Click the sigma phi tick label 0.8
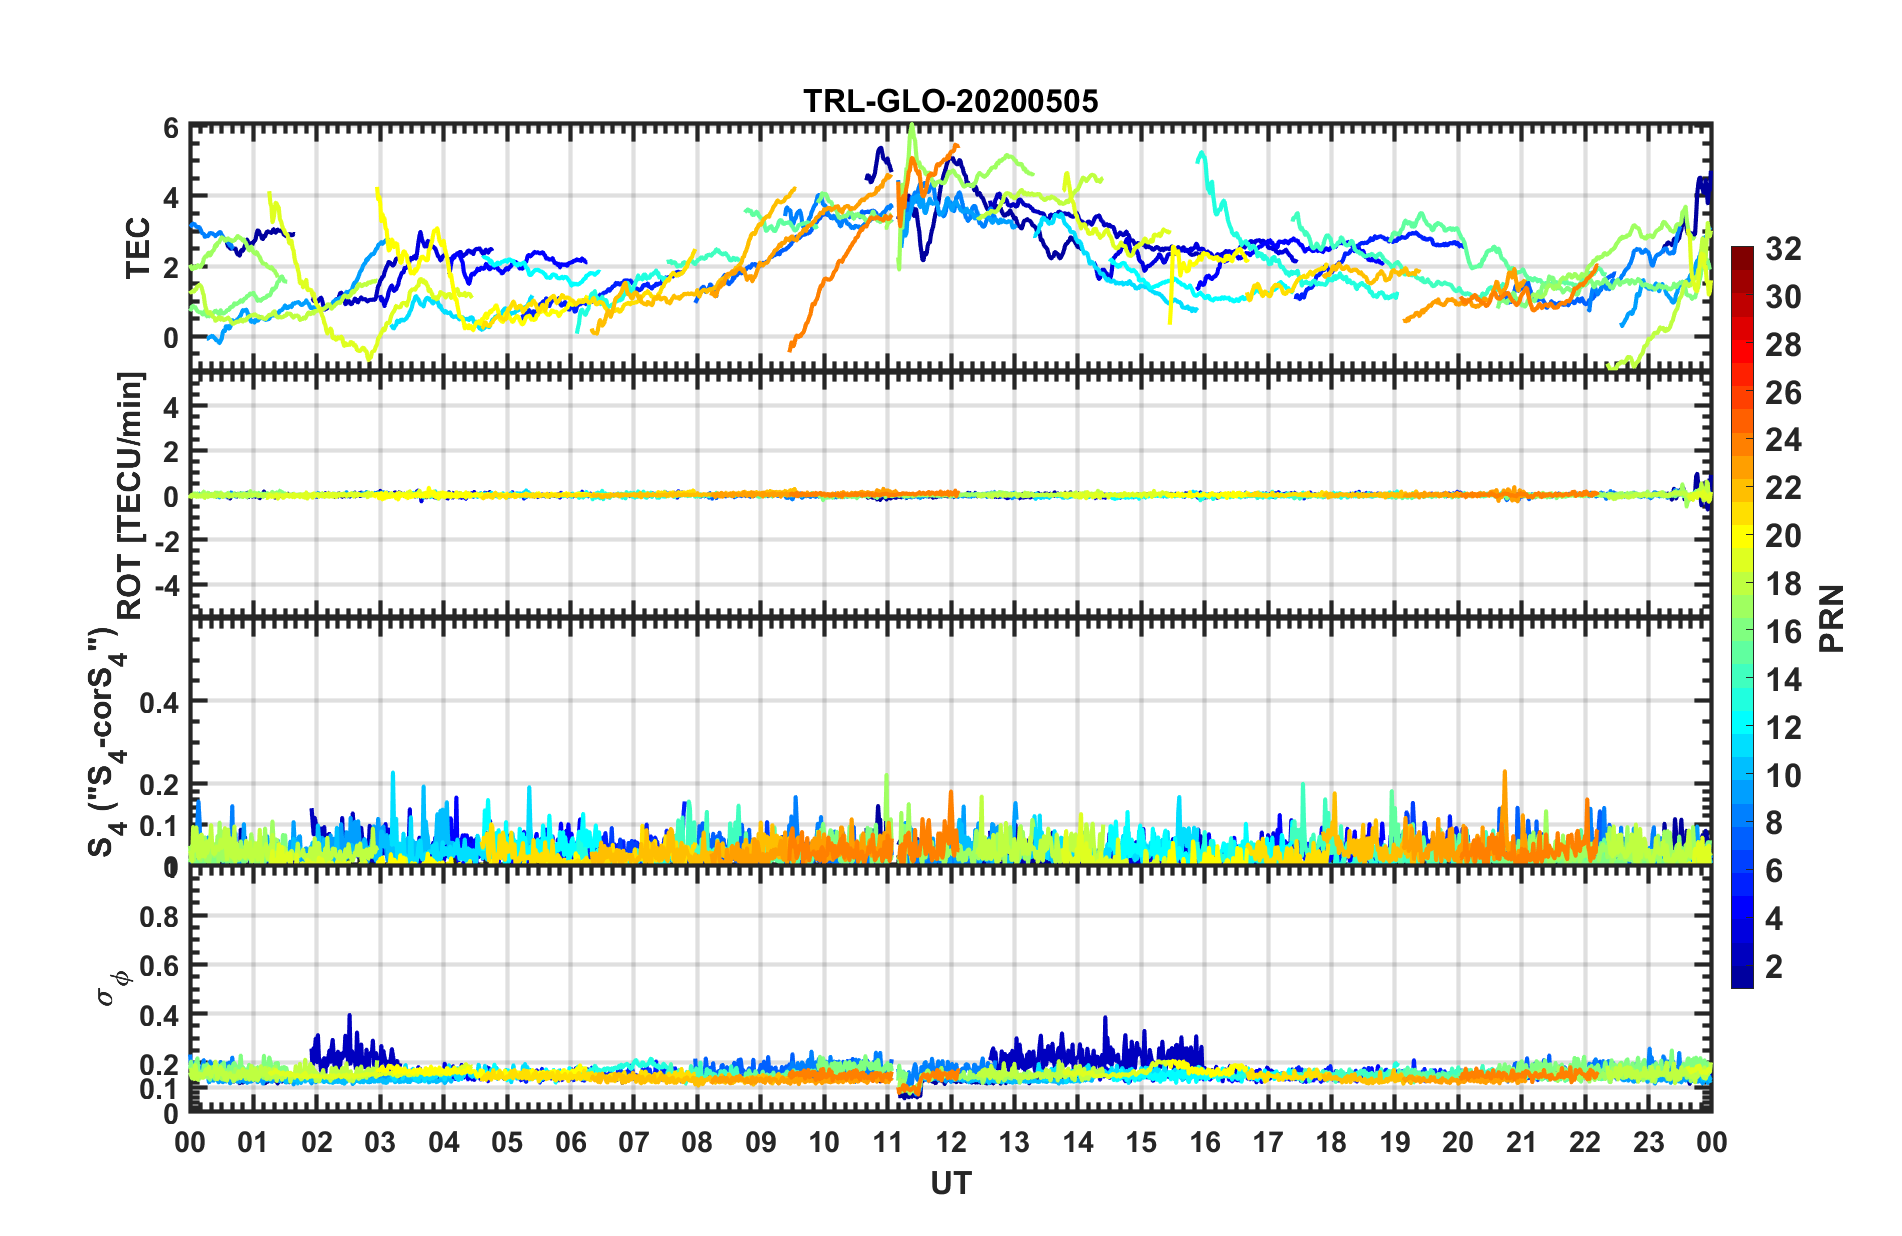The width and height of the screenshot is (1902, 1236). pos(160,917)
